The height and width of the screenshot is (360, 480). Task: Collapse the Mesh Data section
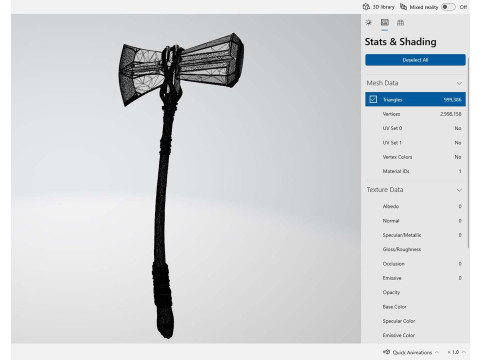459,83
